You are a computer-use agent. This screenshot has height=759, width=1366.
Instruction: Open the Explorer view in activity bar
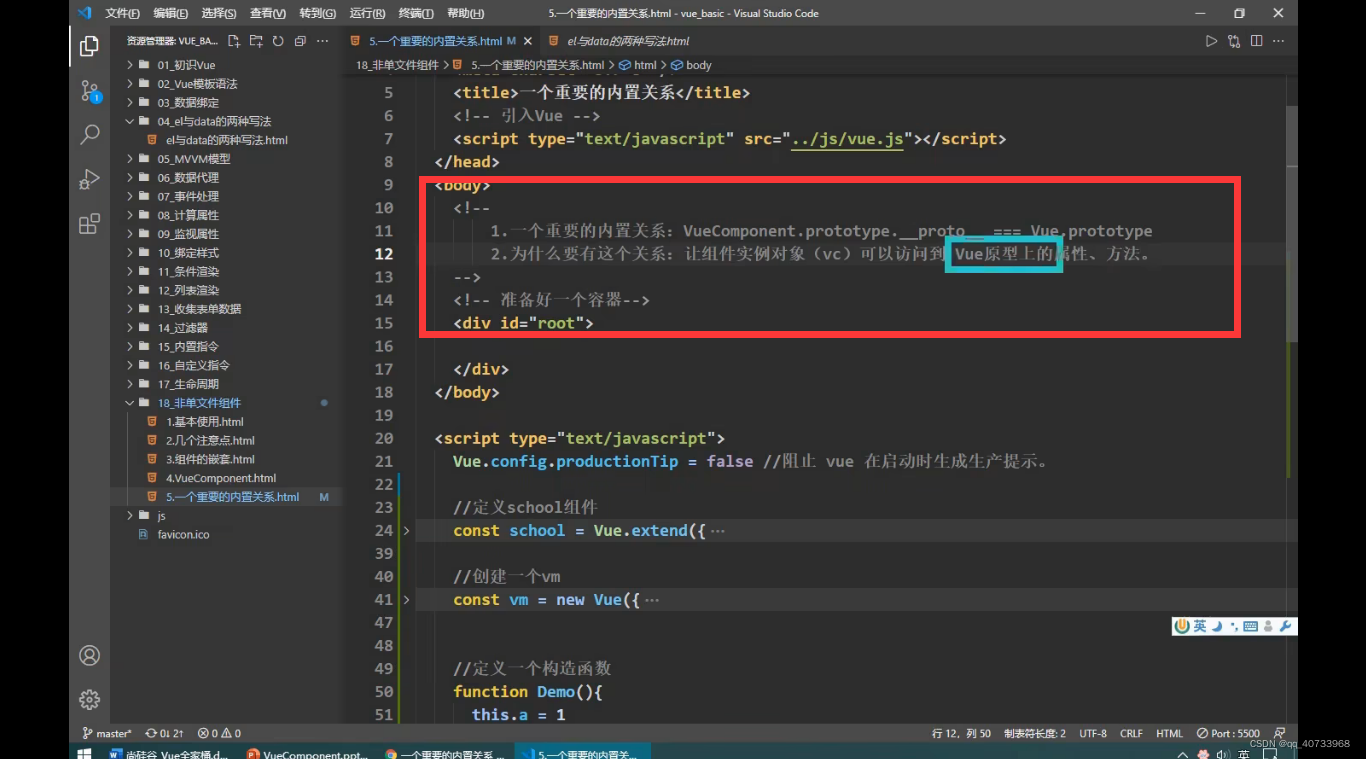tap(89, 46)
